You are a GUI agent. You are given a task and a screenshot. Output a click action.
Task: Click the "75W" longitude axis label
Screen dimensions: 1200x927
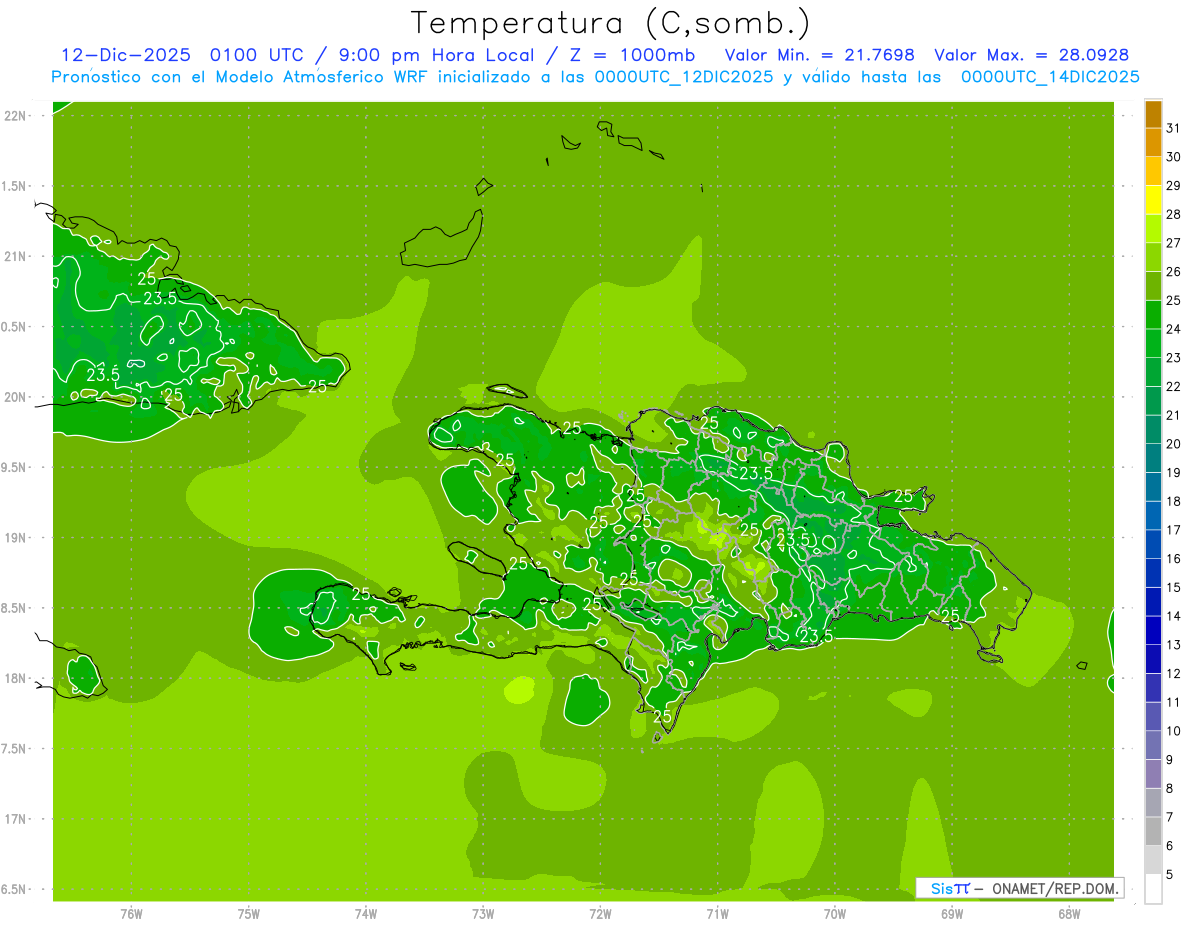[249, 914]
